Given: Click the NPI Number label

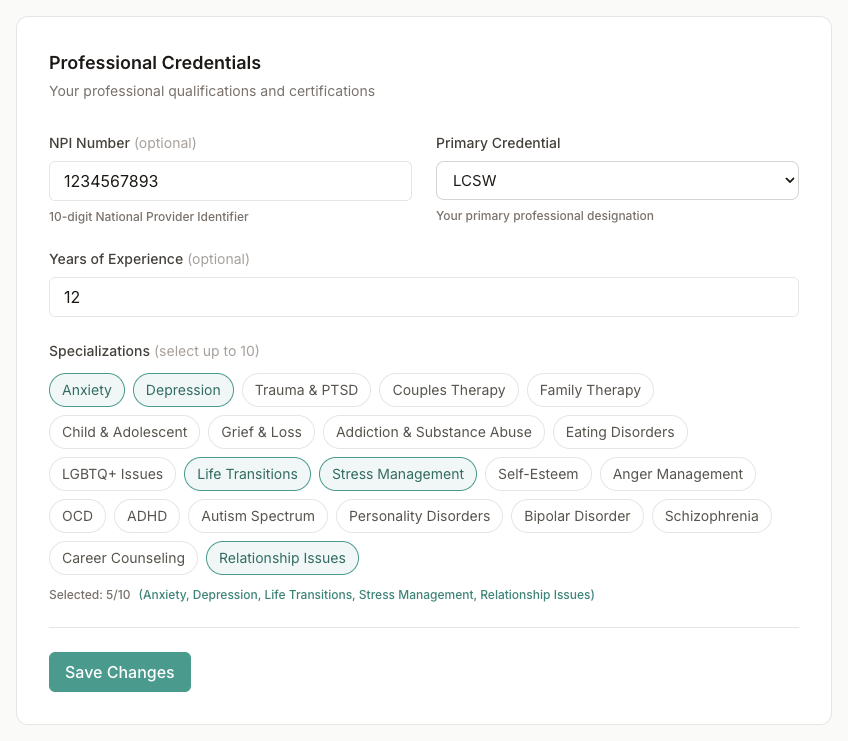Looking at the screenshot, I should 89,143.
